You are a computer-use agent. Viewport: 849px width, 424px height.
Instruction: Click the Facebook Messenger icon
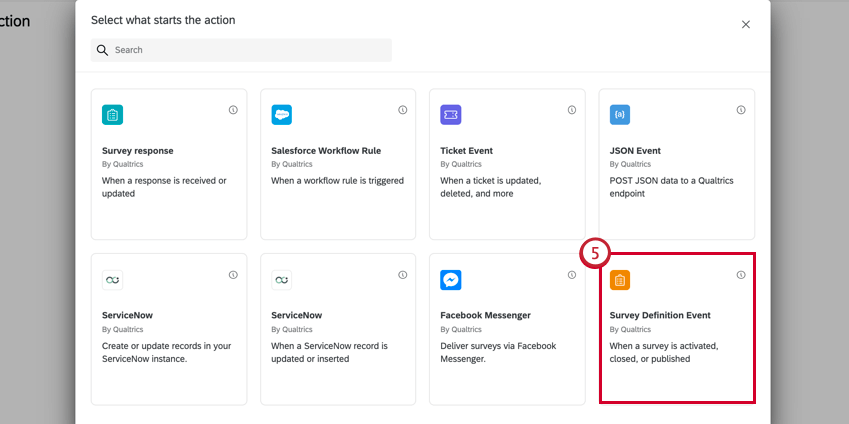point(450,280)
